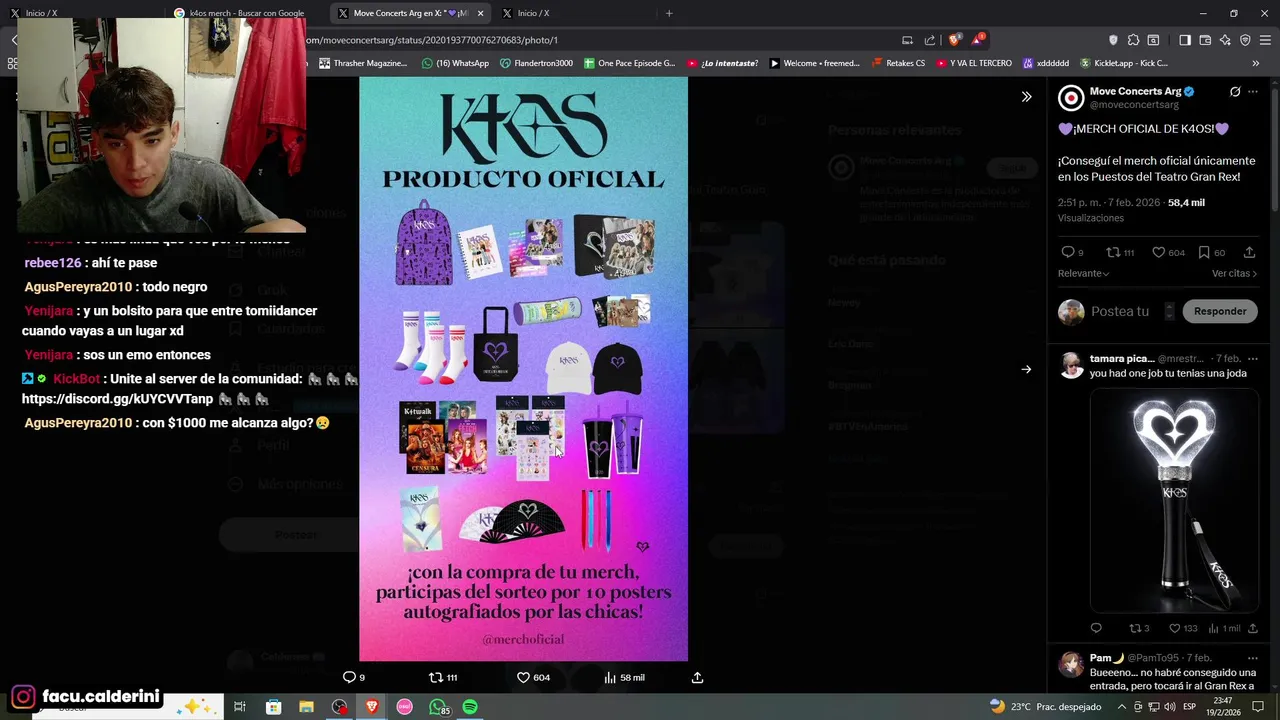This screenshot has width=1280, height=720.
Task: View post analytics showing 58 mil below photo
Action: coord(624,677)
